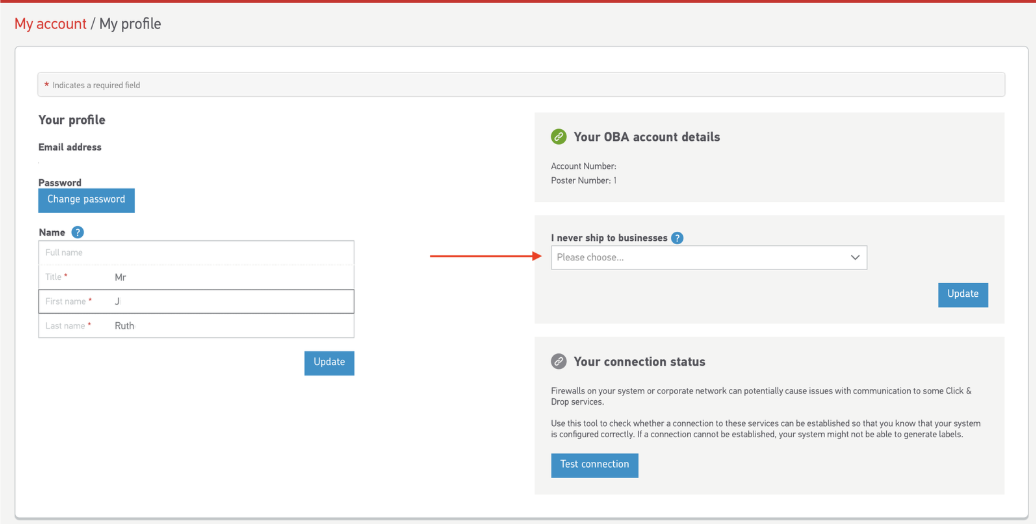Click into the First name field
Image resolution: width=1036 pixels, height=524 pixels.
[x=196, y=301]
